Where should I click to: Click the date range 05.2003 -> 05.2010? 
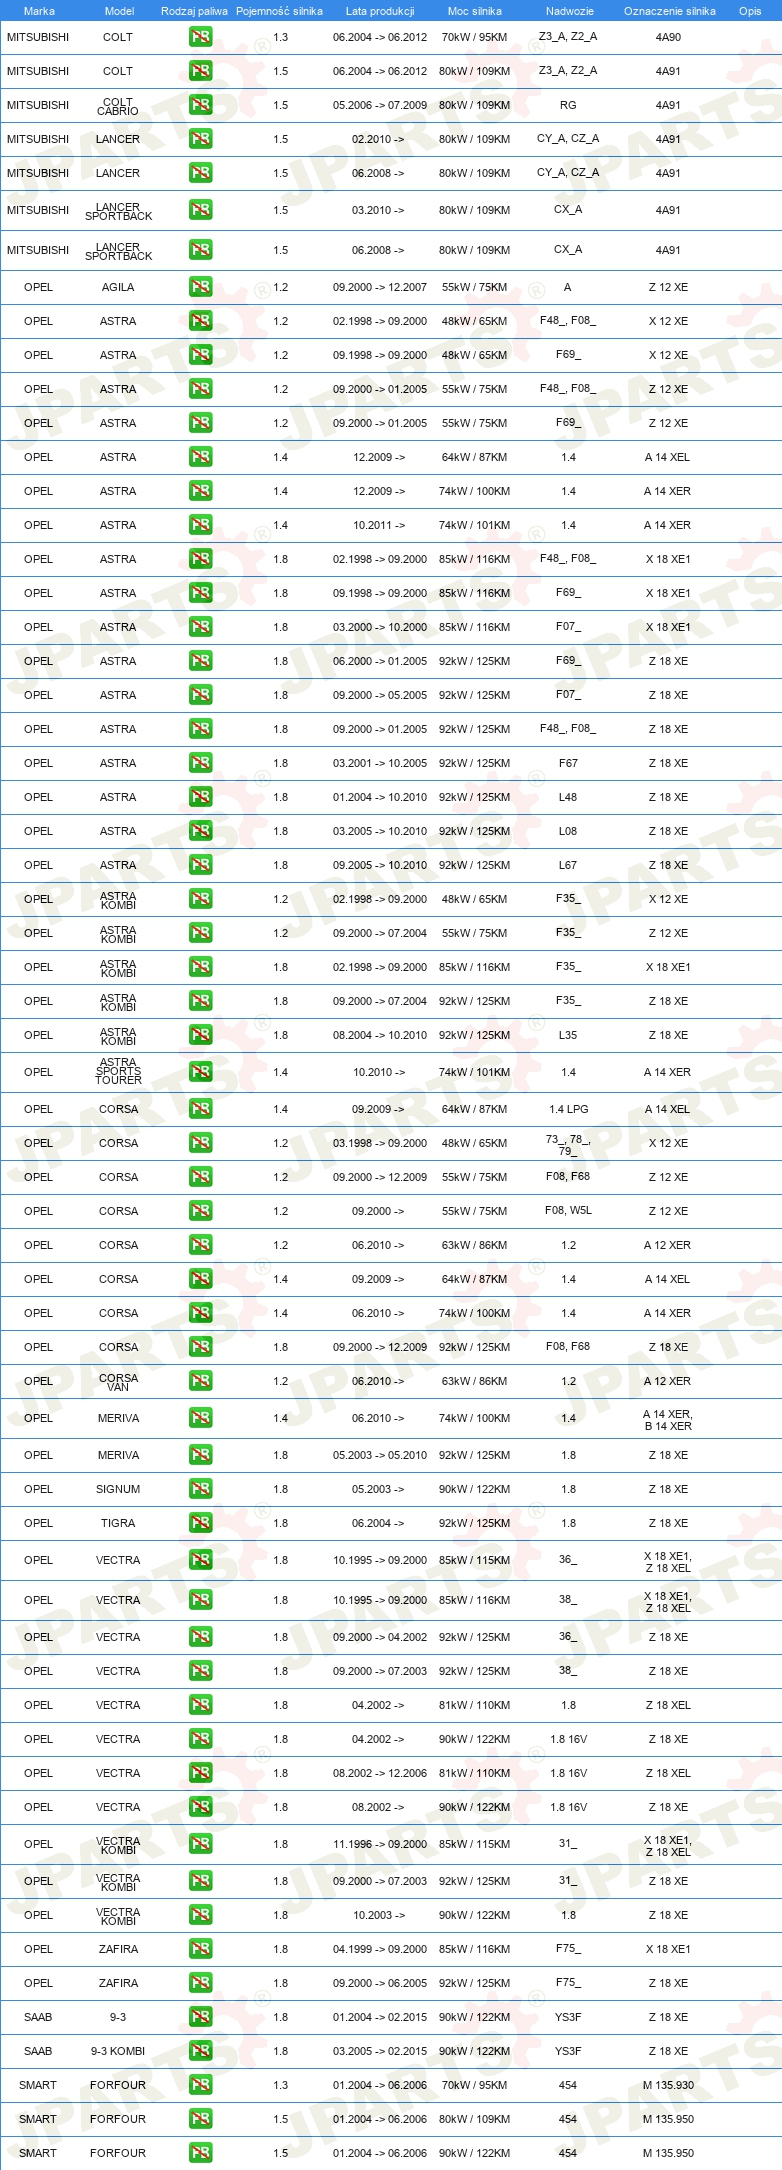click(380, 1455)
